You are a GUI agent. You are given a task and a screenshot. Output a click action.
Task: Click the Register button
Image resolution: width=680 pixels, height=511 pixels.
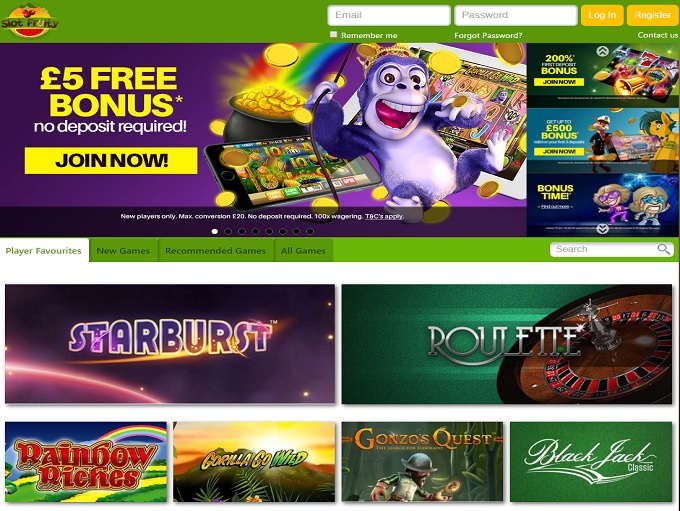pos(652,15)
